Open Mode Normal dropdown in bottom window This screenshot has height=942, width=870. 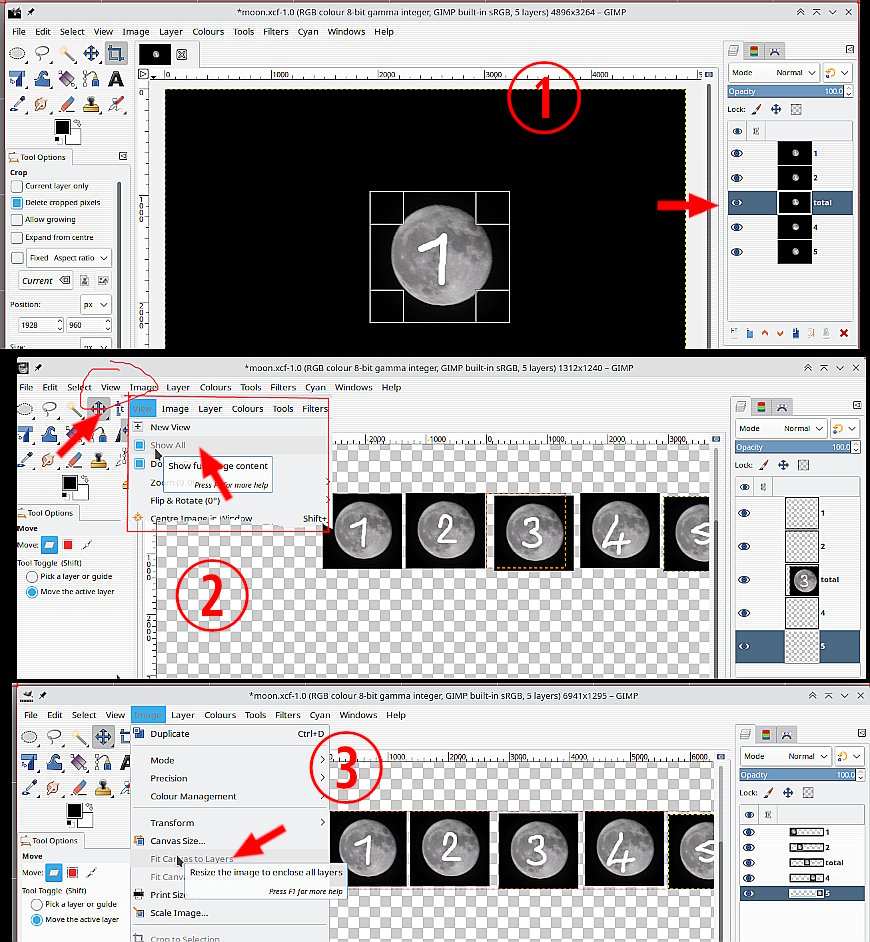pos(785,756)
